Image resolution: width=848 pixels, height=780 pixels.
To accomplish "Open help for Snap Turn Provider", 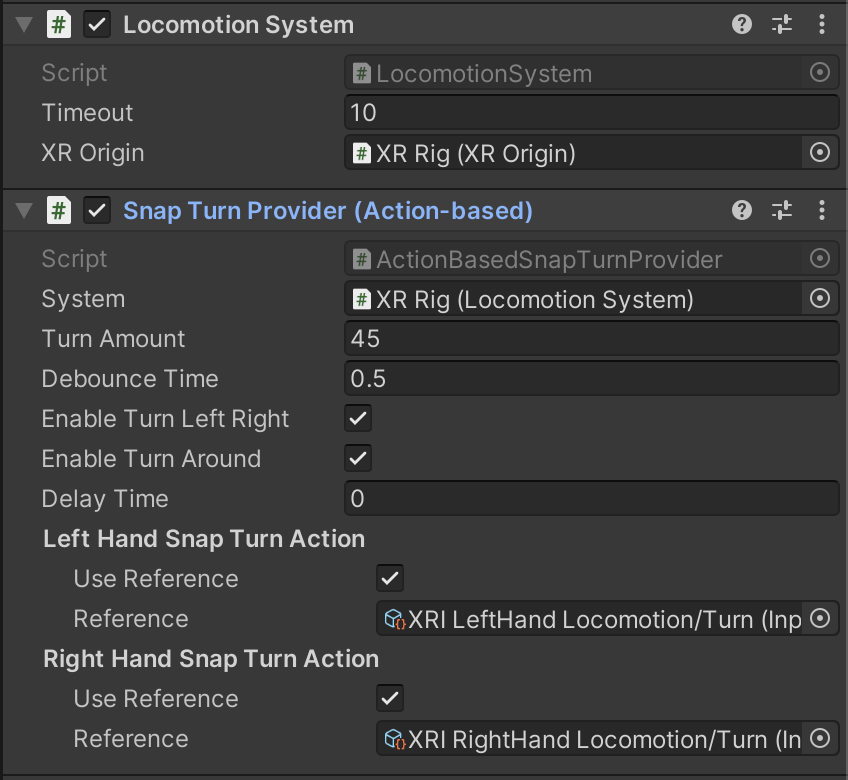I will point(742,210).
